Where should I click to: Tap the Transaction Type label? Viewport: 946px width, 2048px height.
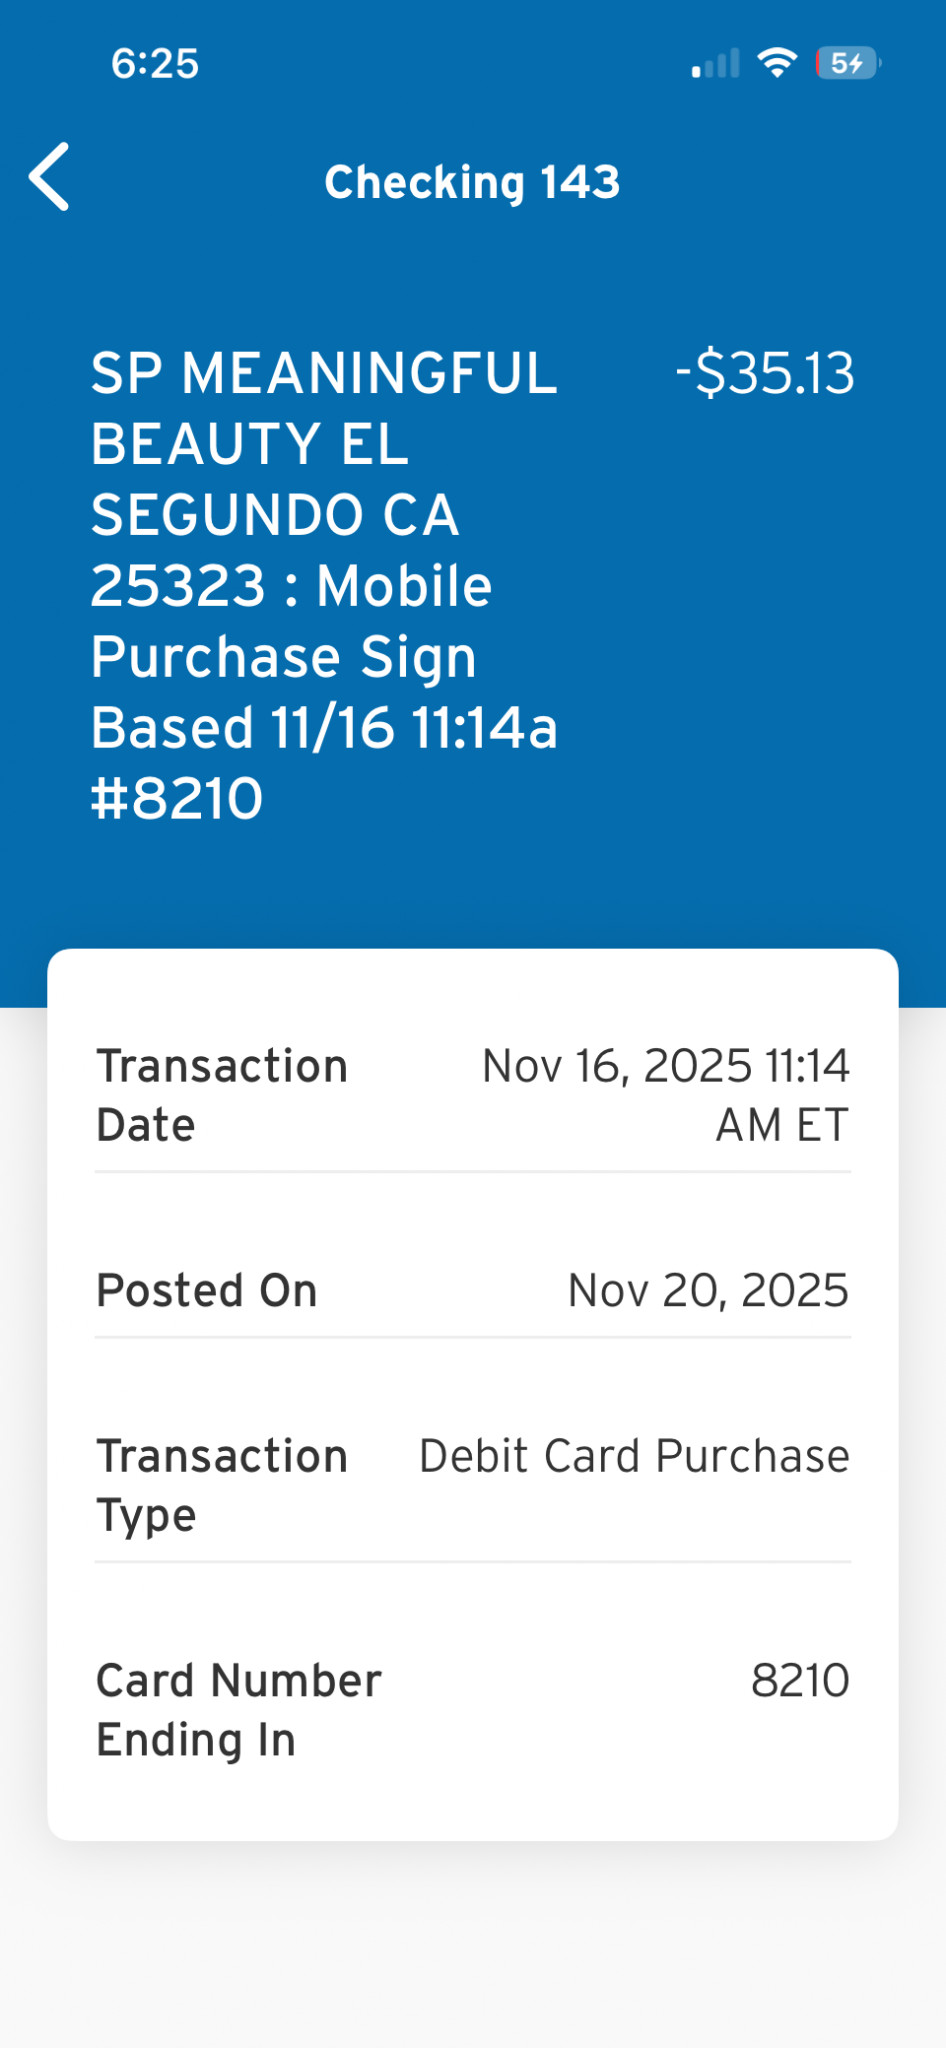[x=221, y=1485]
